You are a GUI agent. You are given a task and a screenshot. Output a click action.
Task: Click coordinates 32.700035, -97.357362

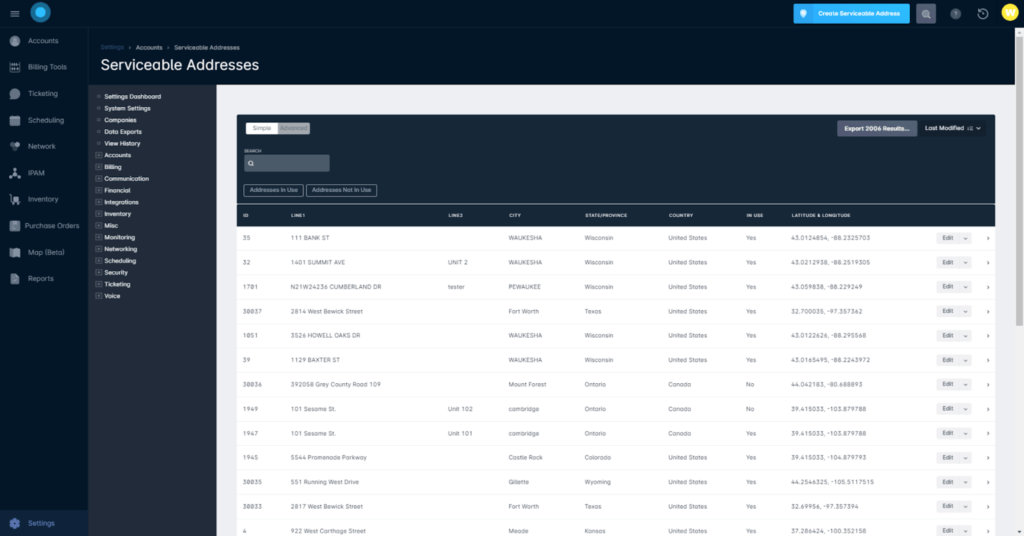point(826,311)
